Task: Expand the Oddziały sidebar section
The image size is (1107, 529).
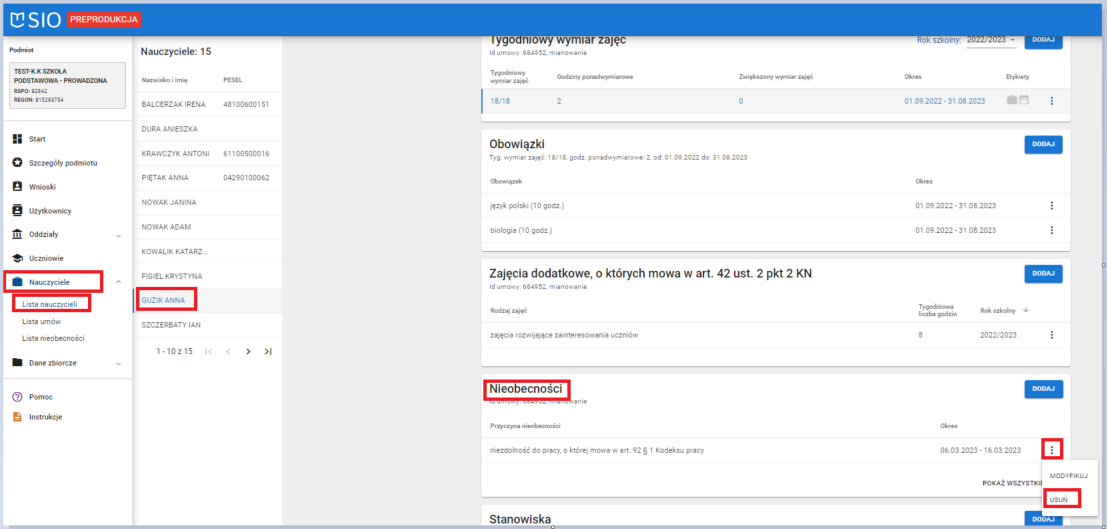Action: click(119, 235)
